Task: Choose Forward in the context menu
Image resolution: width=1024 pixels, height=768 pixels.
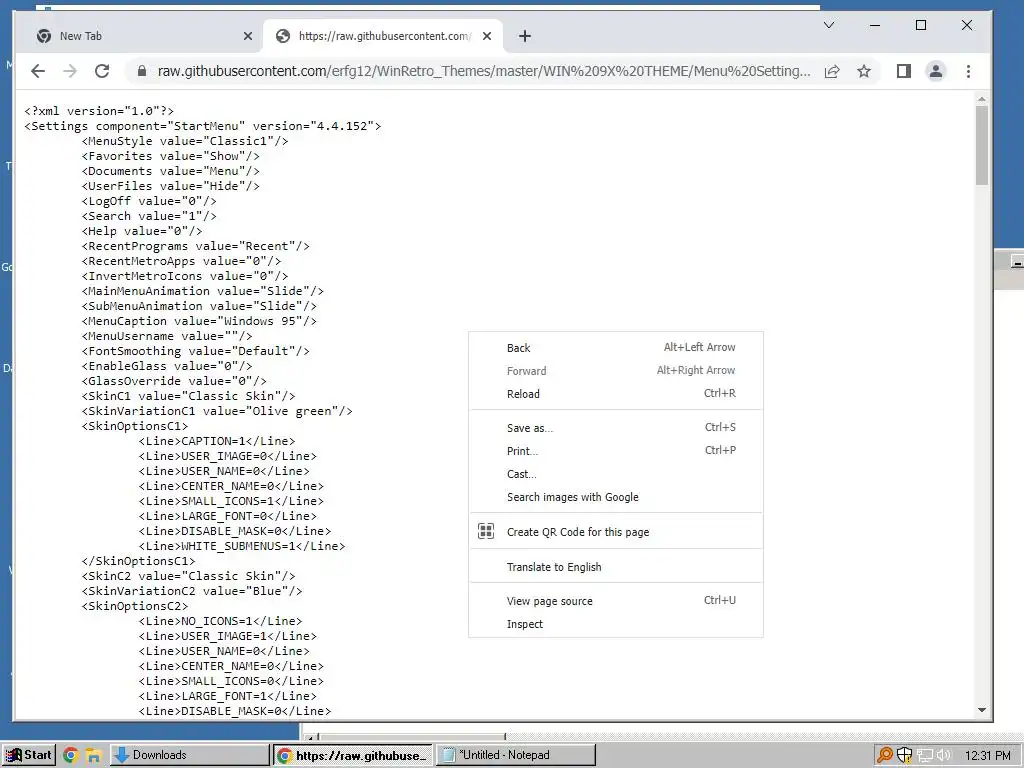Action: coord(616,370)
